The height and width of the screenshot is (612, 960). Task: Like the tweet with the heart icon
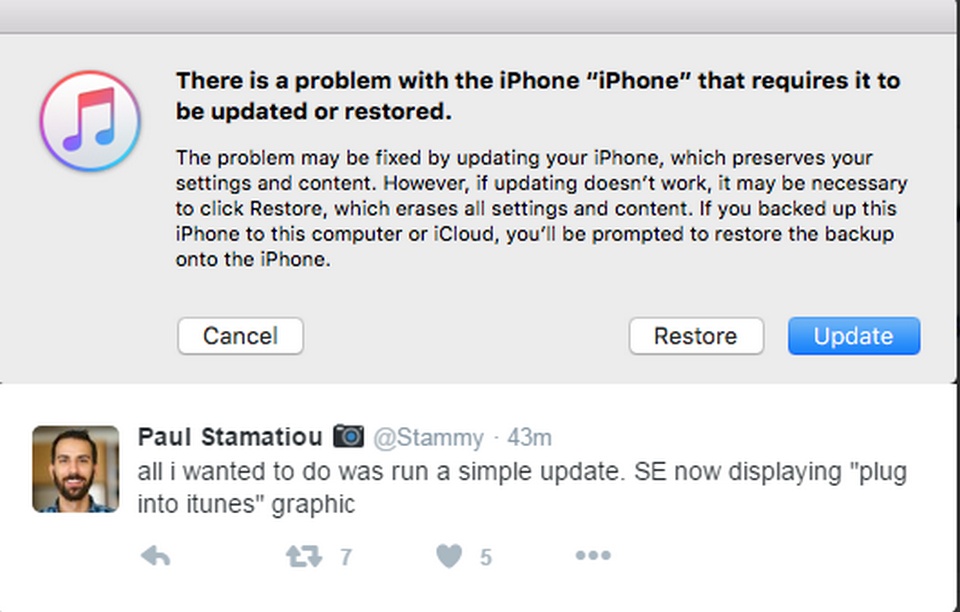pyautogui.click(x=449, y=556)
